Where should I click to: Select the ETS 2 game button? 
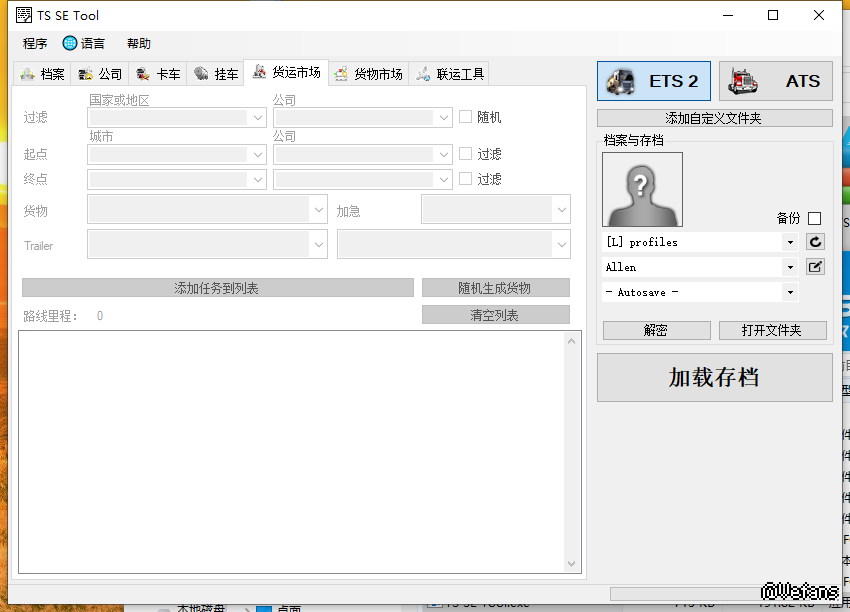coord(654,81)
